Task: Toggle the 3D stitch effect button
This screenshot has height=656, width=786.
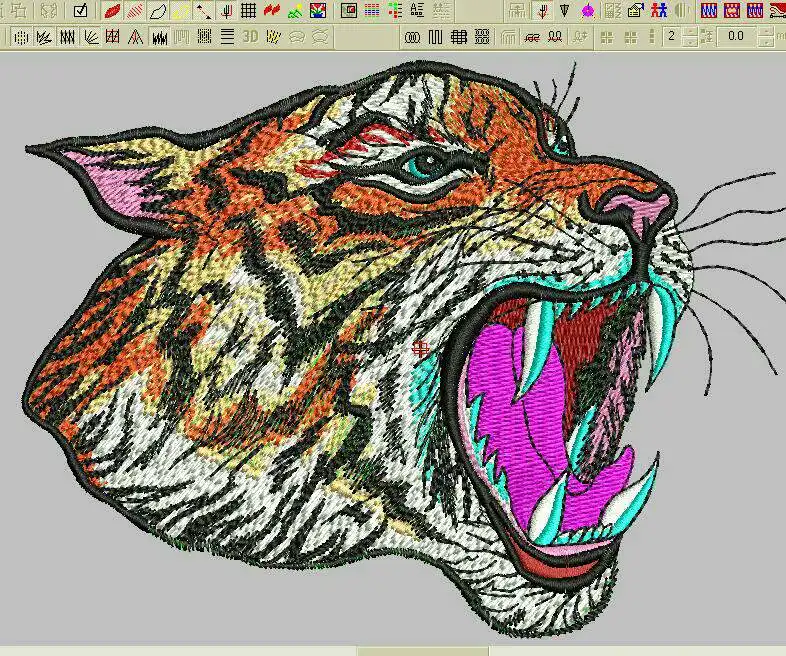Action: click(249, 37)
